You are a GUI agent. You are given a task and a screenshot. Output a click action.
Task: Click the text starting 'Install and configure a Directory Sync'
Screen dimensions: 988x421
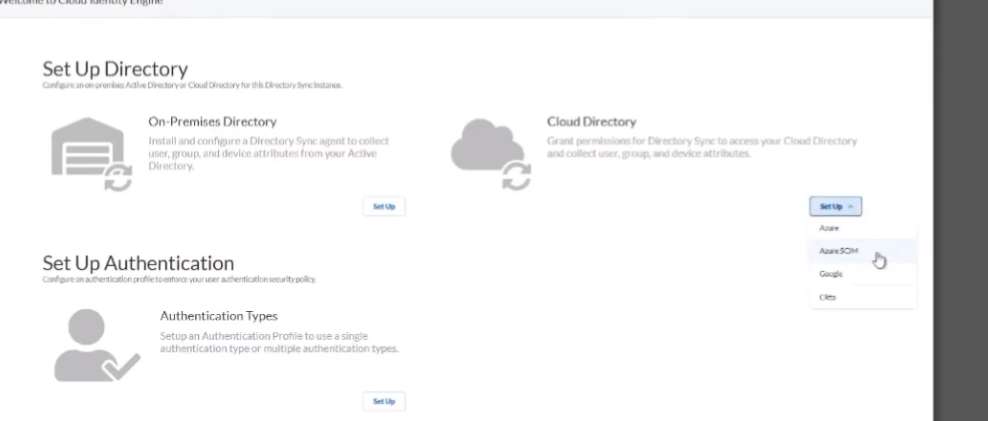tap(269, 153)
